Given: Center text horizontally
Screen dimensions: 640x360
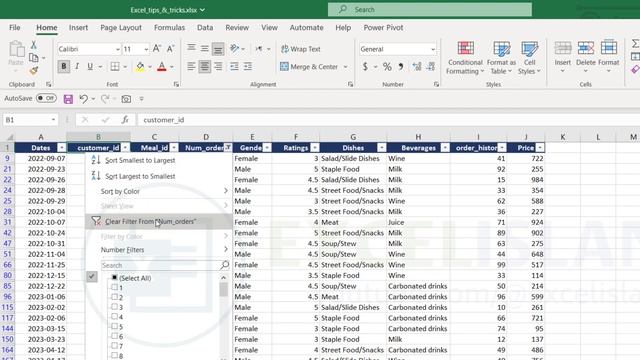Looking at the screenshot, I should click(204, 66).
